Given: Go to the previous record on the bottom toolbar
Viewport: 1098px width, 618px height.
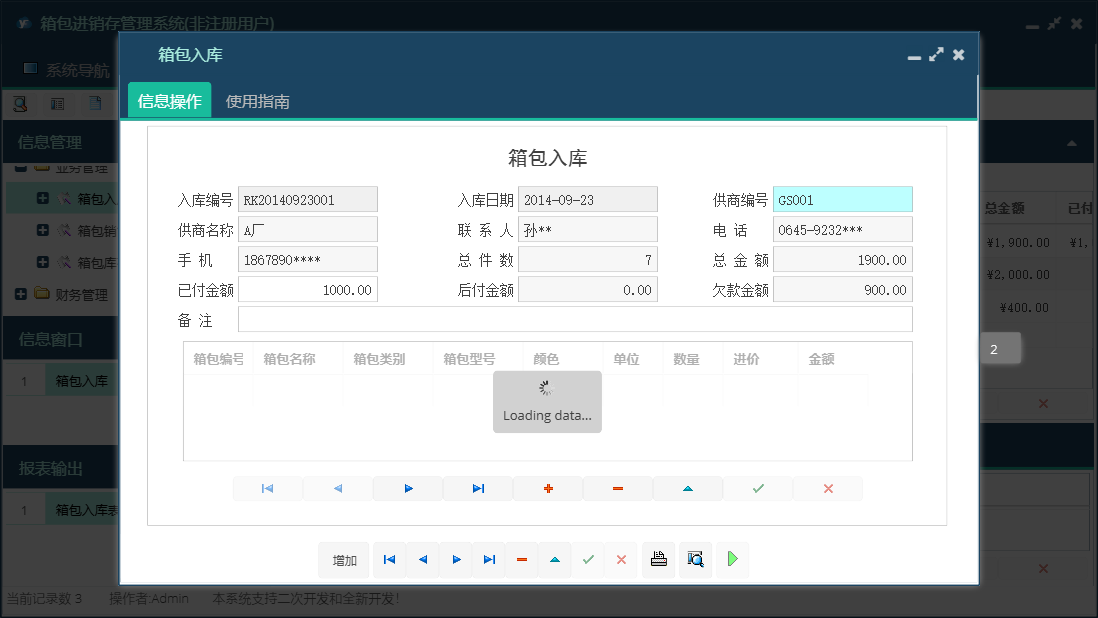Looking at the screenshot, I should tap(422, 560).
